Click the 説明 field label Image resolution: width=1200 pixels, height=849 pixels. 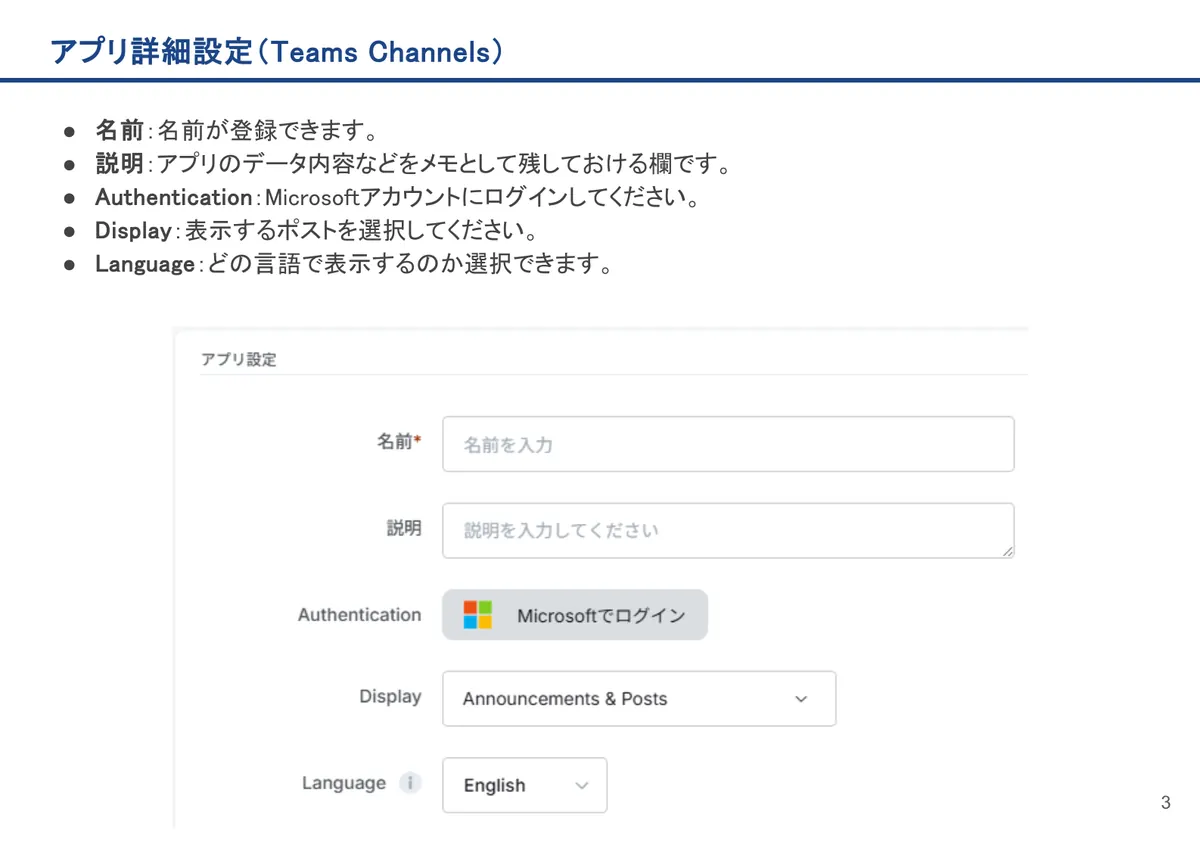click(404, 528)
